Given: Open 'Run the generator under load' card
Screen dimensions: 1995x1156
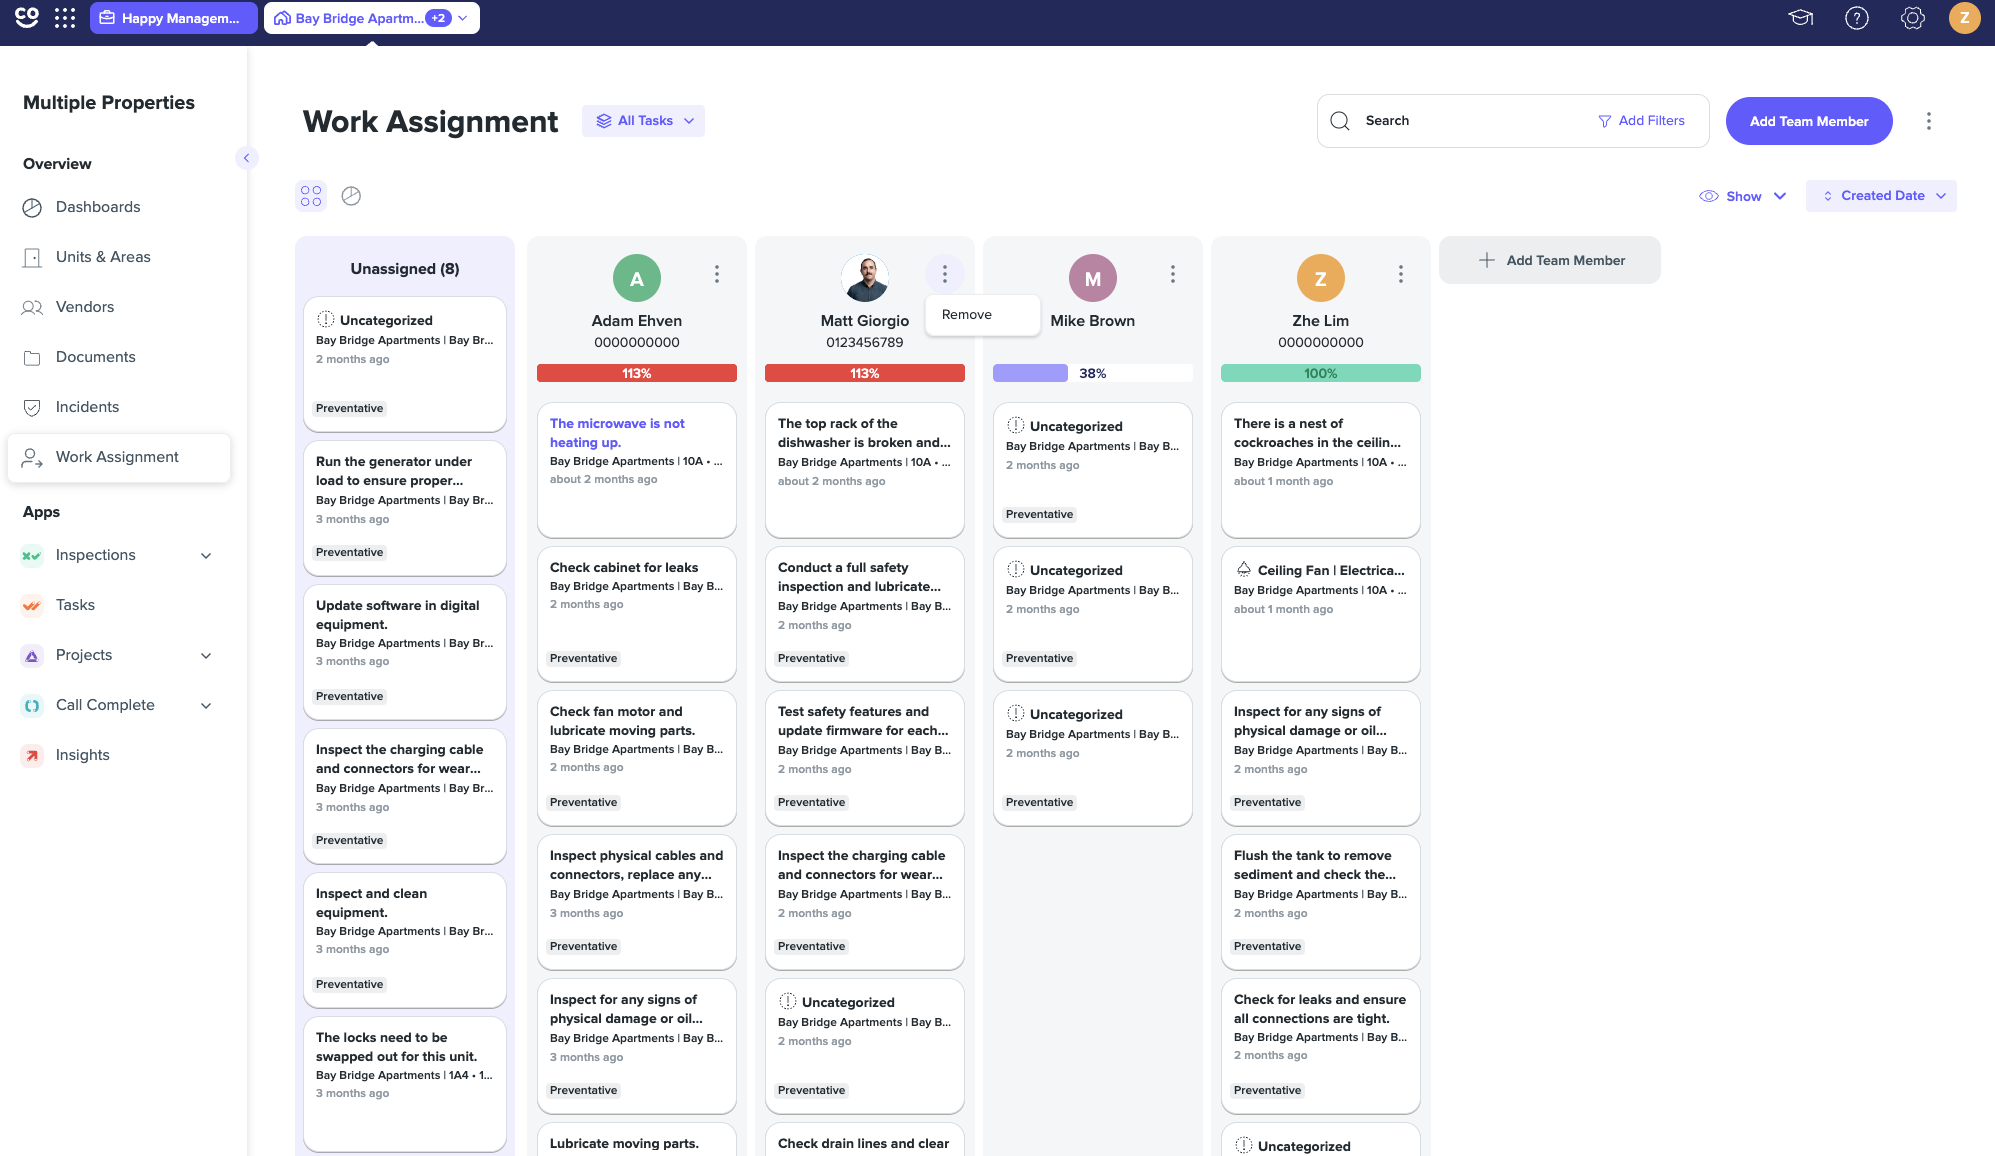Looking at the screenshot, I should point(405,508).
